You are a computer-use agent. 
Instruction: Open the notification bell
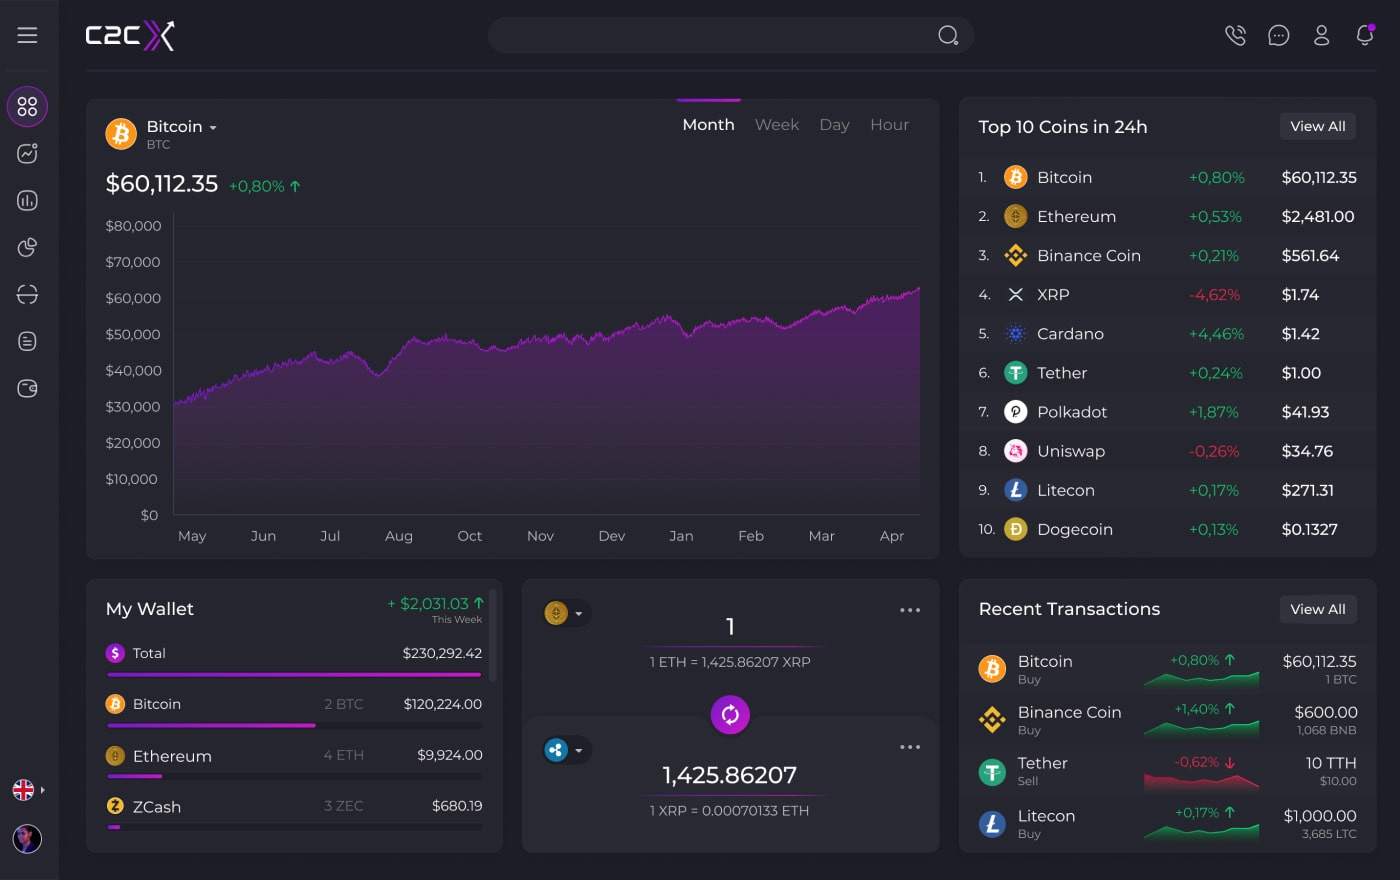coord(1364,35)
